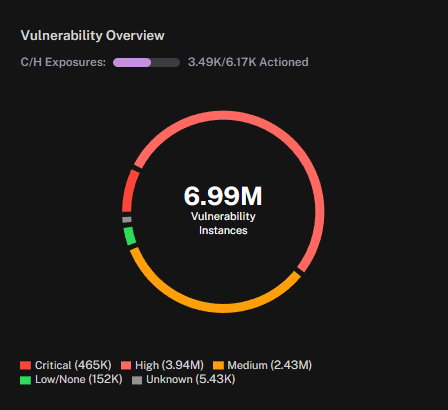The height and width of the screenshot is (410, 448).
Task: Click the Medium orange legend swatch
Action: (218, 365)
